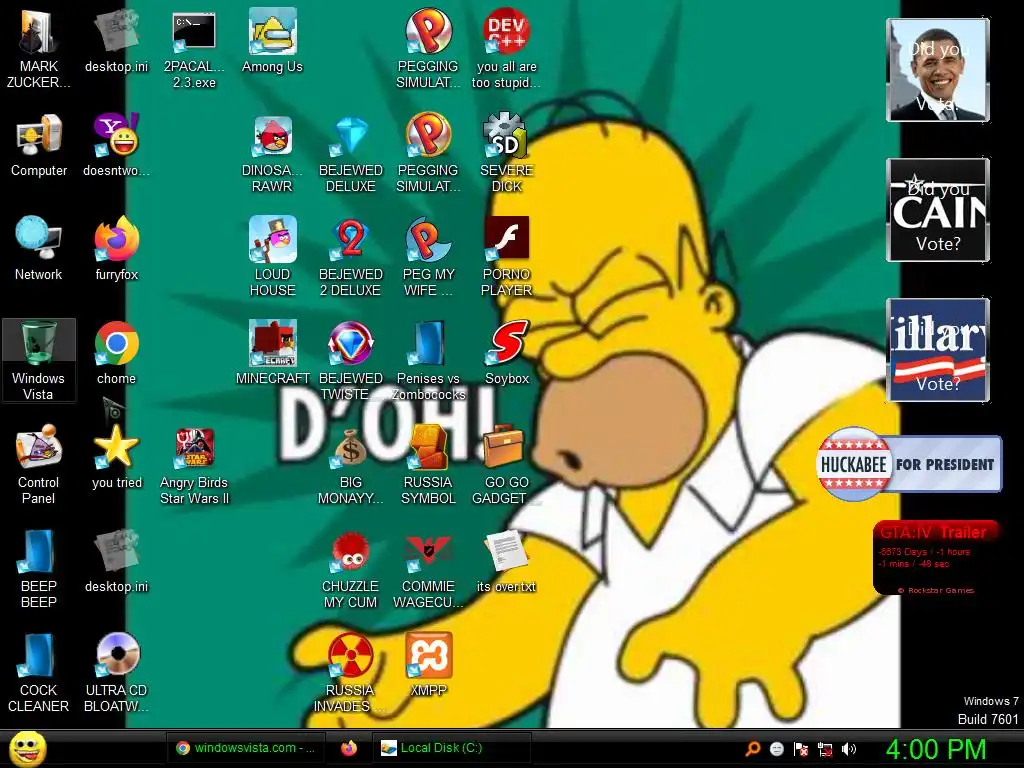The image size is (1024, 768).
Task: Open the Network desktop icon
Action: click(x=39, y=248)
